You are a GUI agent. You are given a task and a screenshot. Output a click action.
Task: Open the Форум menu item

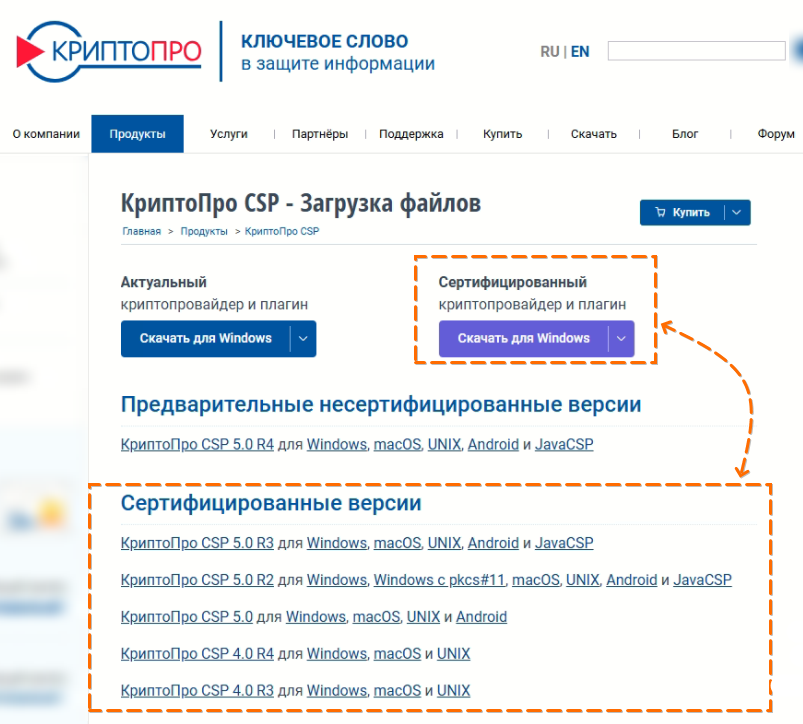(776, 134)
